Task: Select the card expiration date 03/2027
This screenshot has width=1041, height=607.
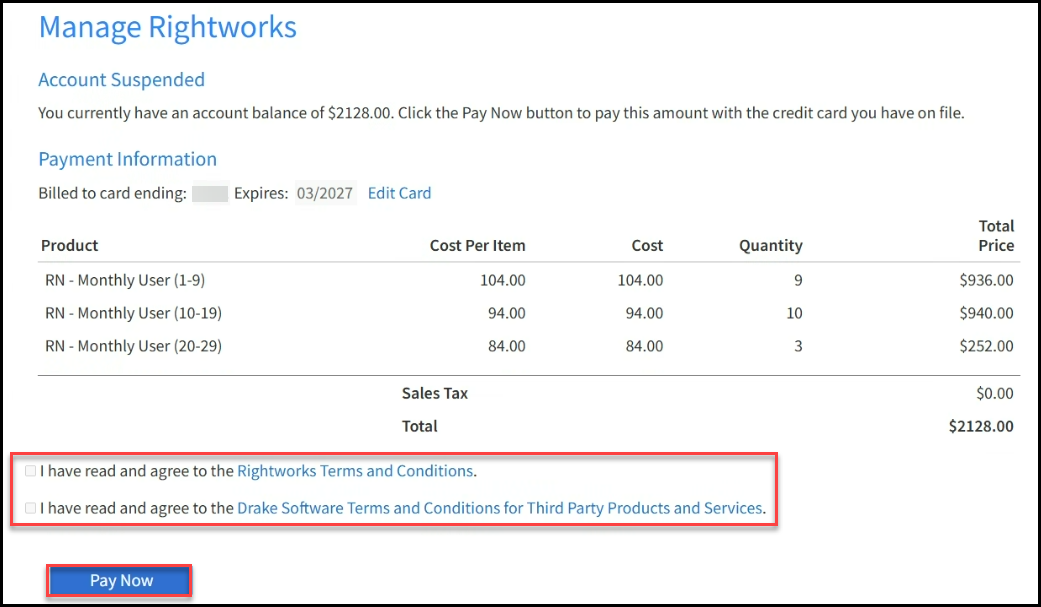Action: pyautogui.click(x=324, y=193)
